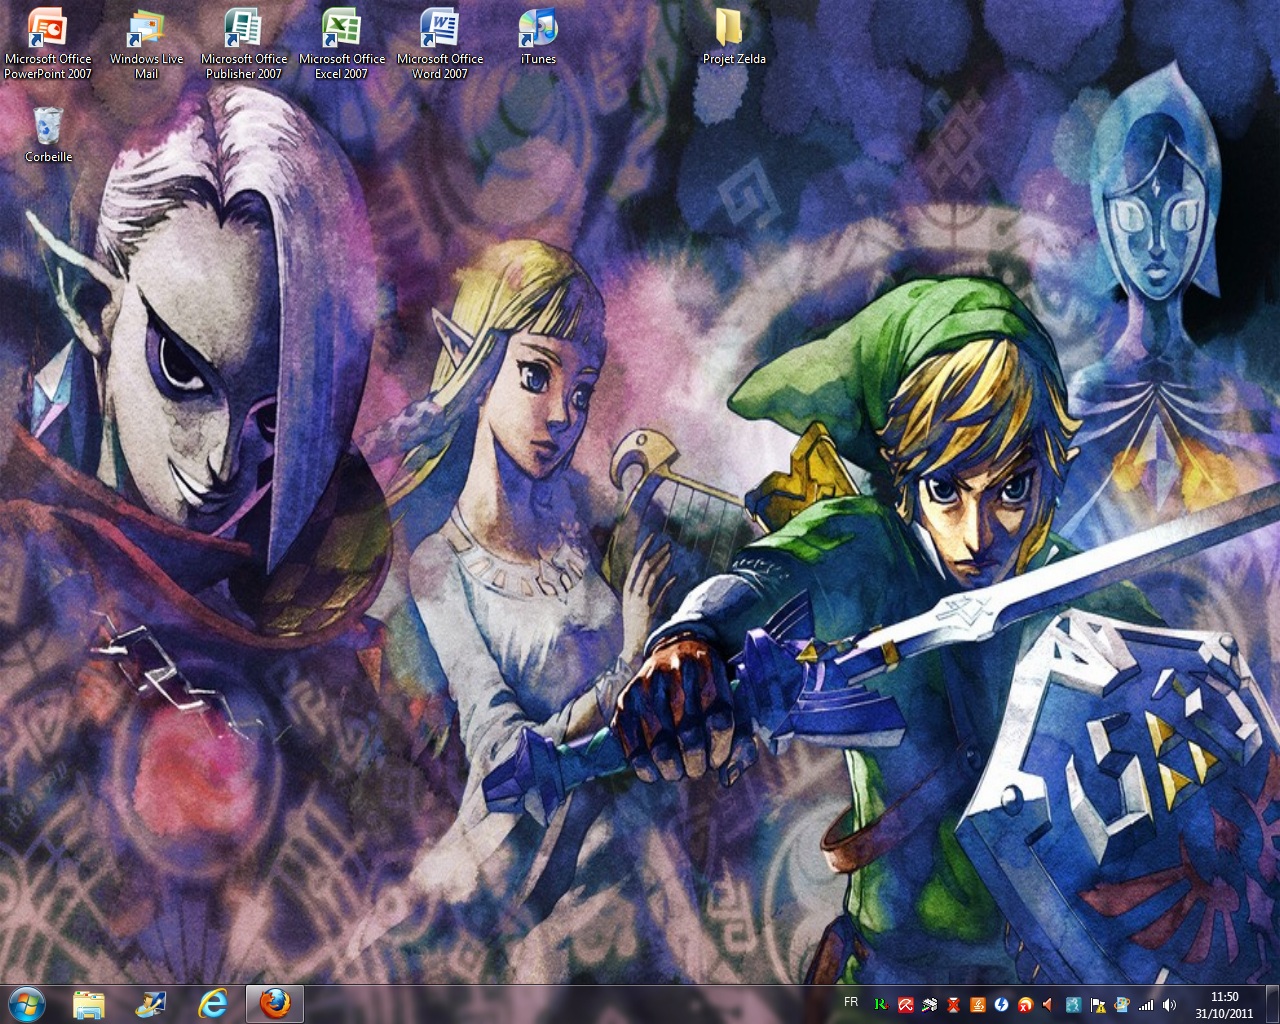Open Windows Explorer from the taskbar

[89, 1003]
